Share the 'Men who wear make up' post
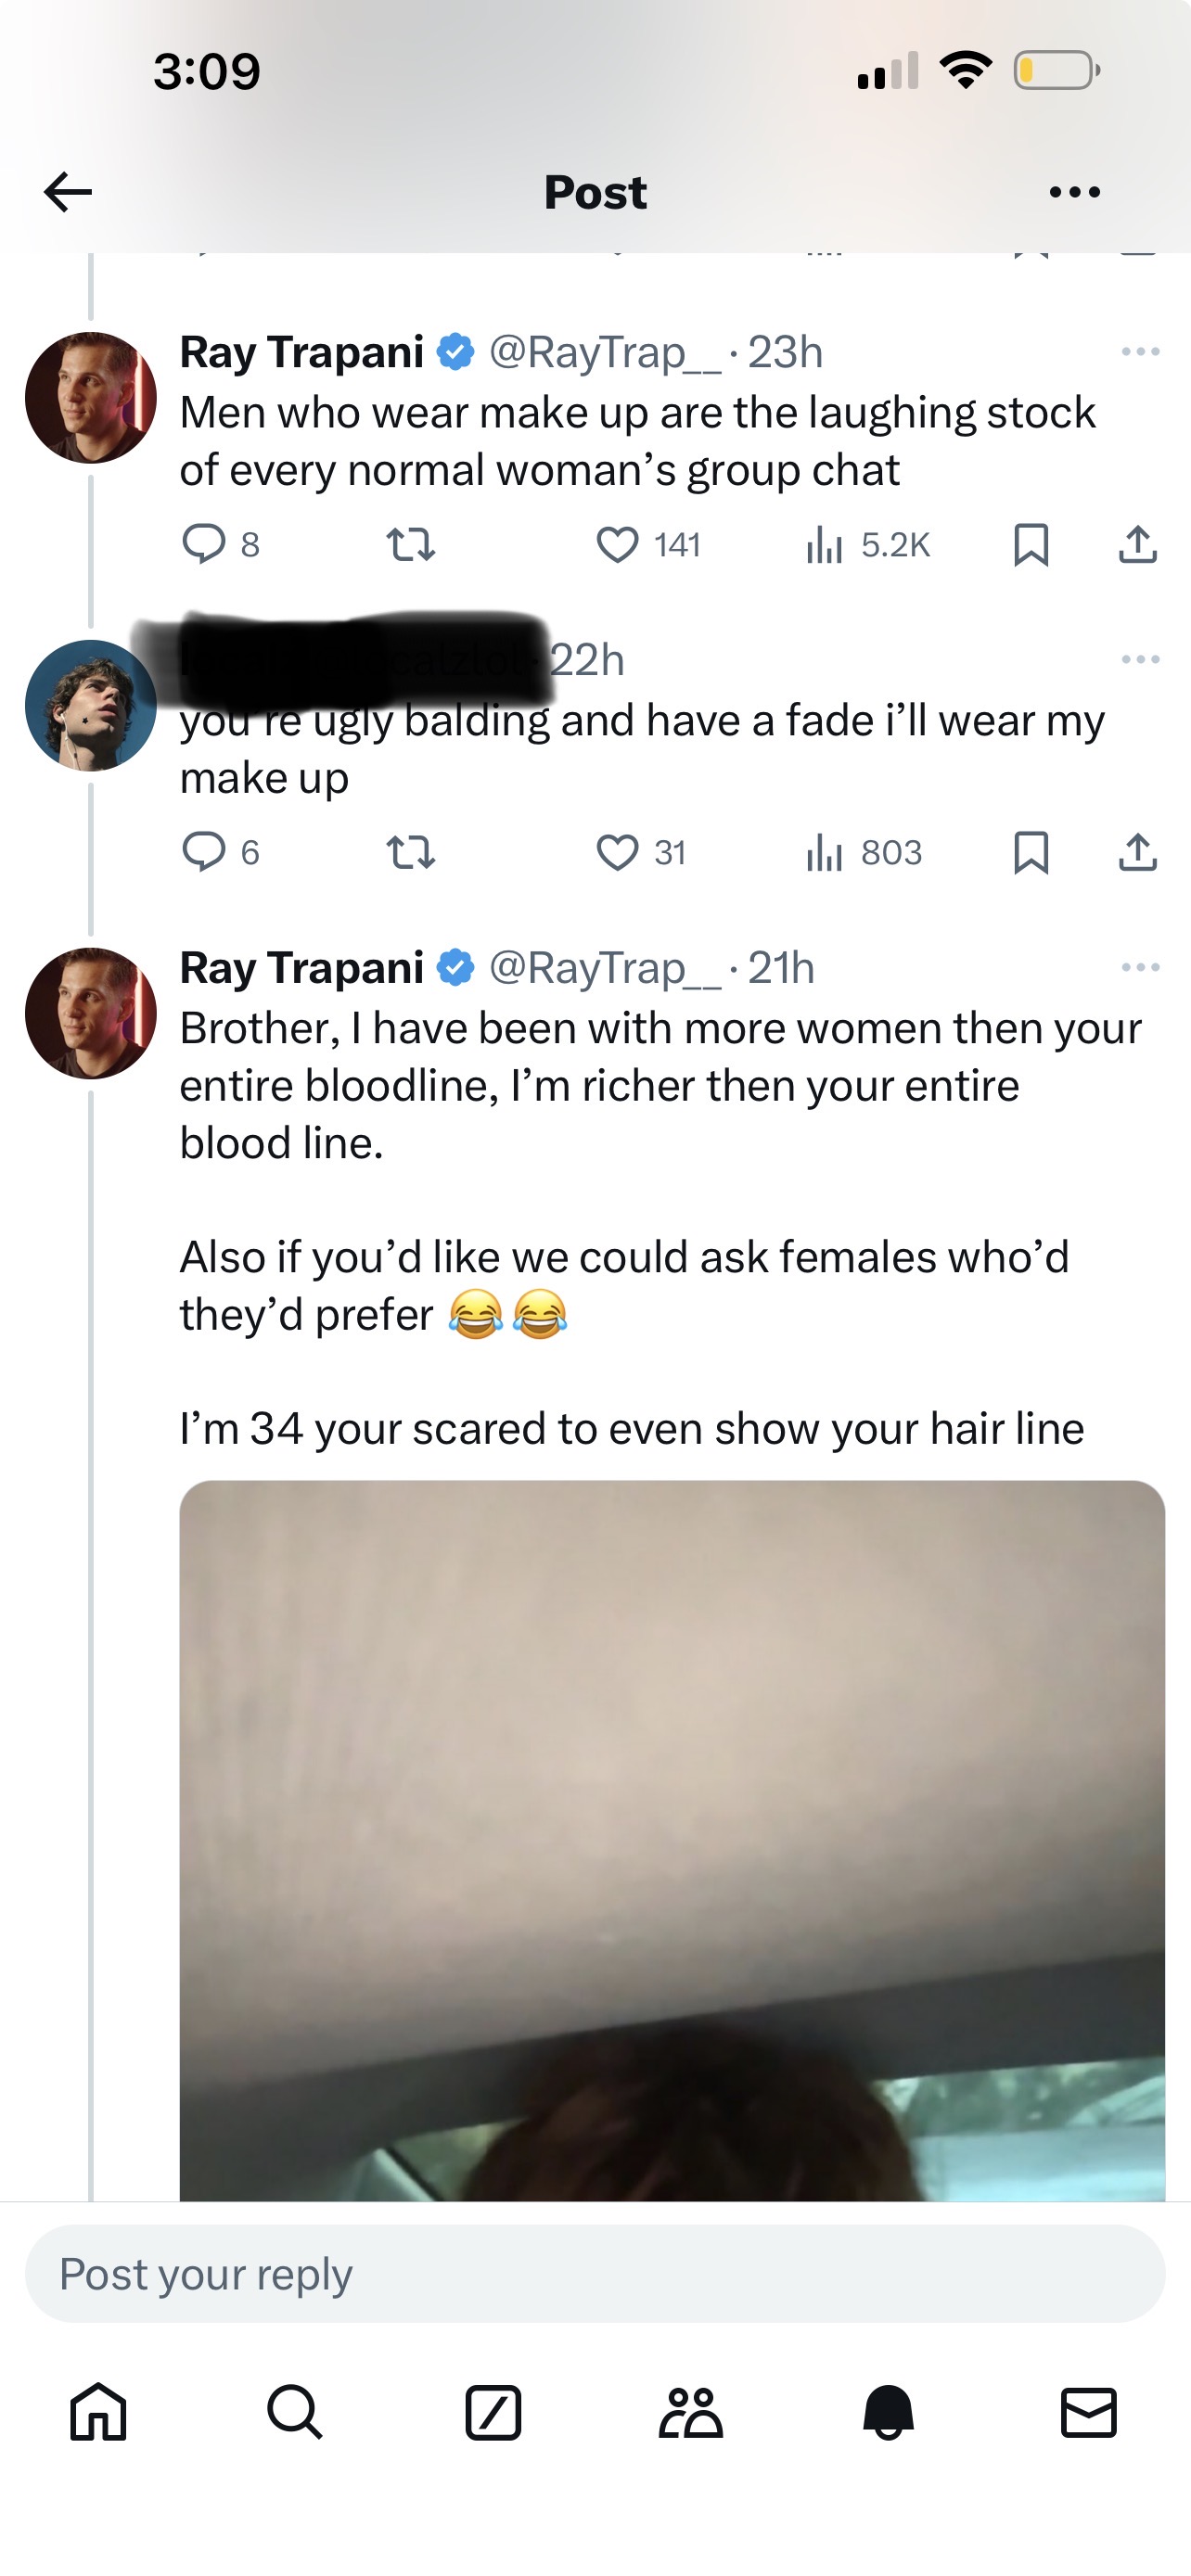1191x2576 pixels. click(x=1137, y=545)
